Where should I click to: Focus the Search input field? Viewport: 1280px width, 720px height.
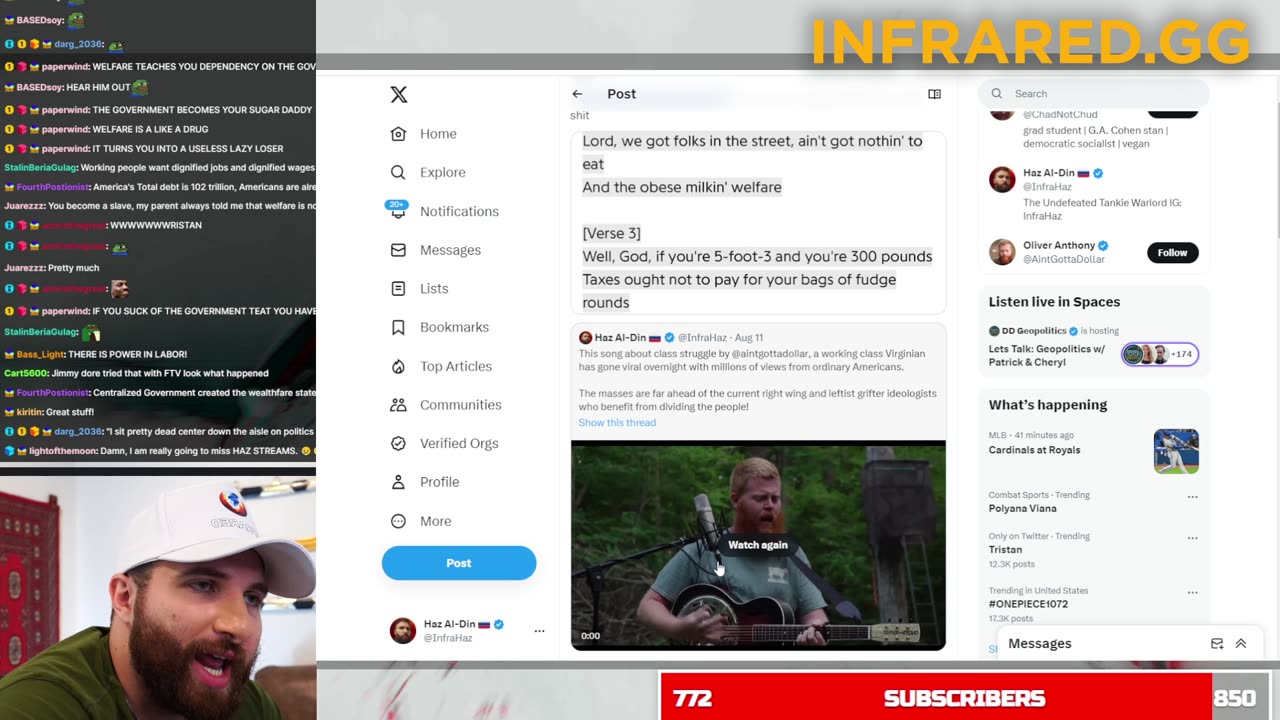coord(1094,94)
